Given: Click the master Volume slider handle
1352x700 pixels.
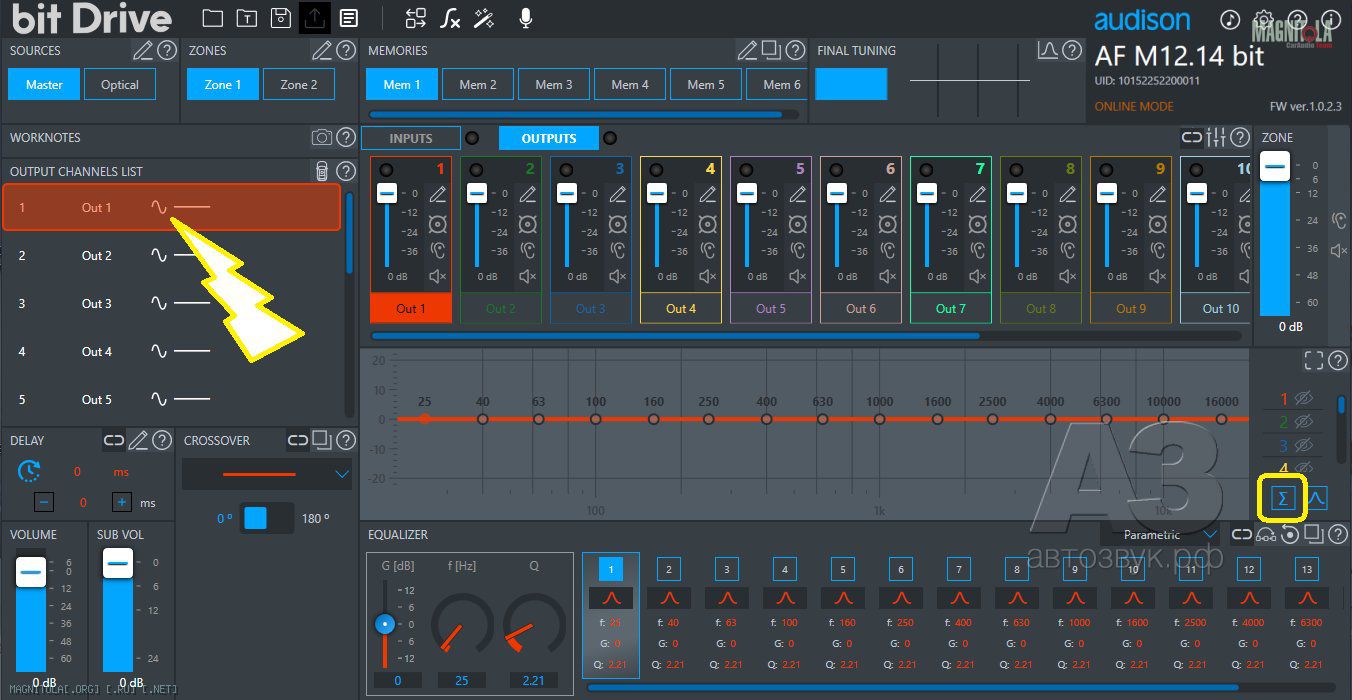Looking at the screenshot, I should [x=31, y=572].
